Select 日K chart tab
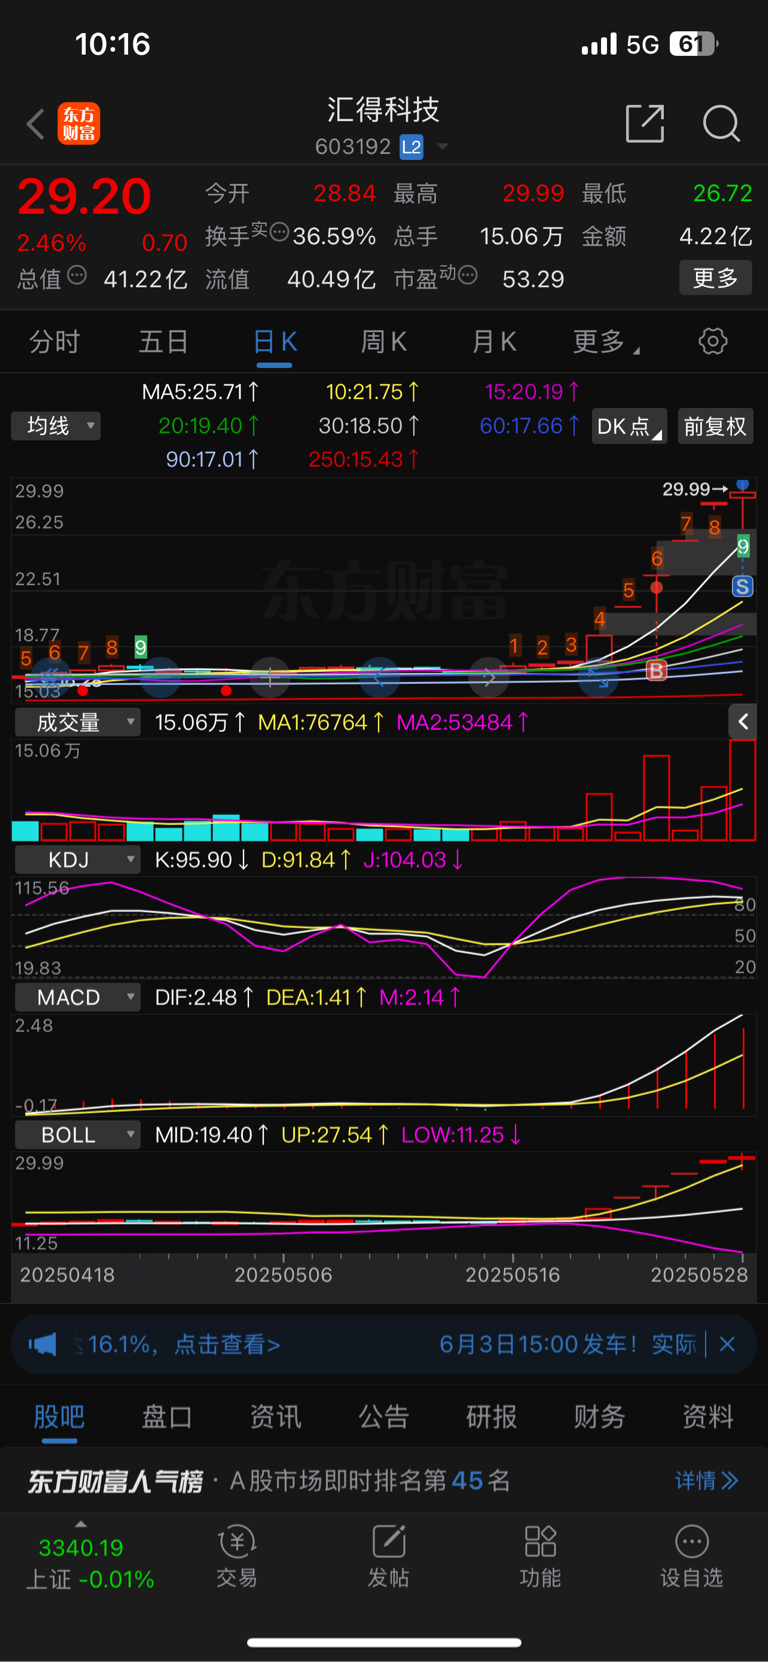 click(x=275, y=342)
